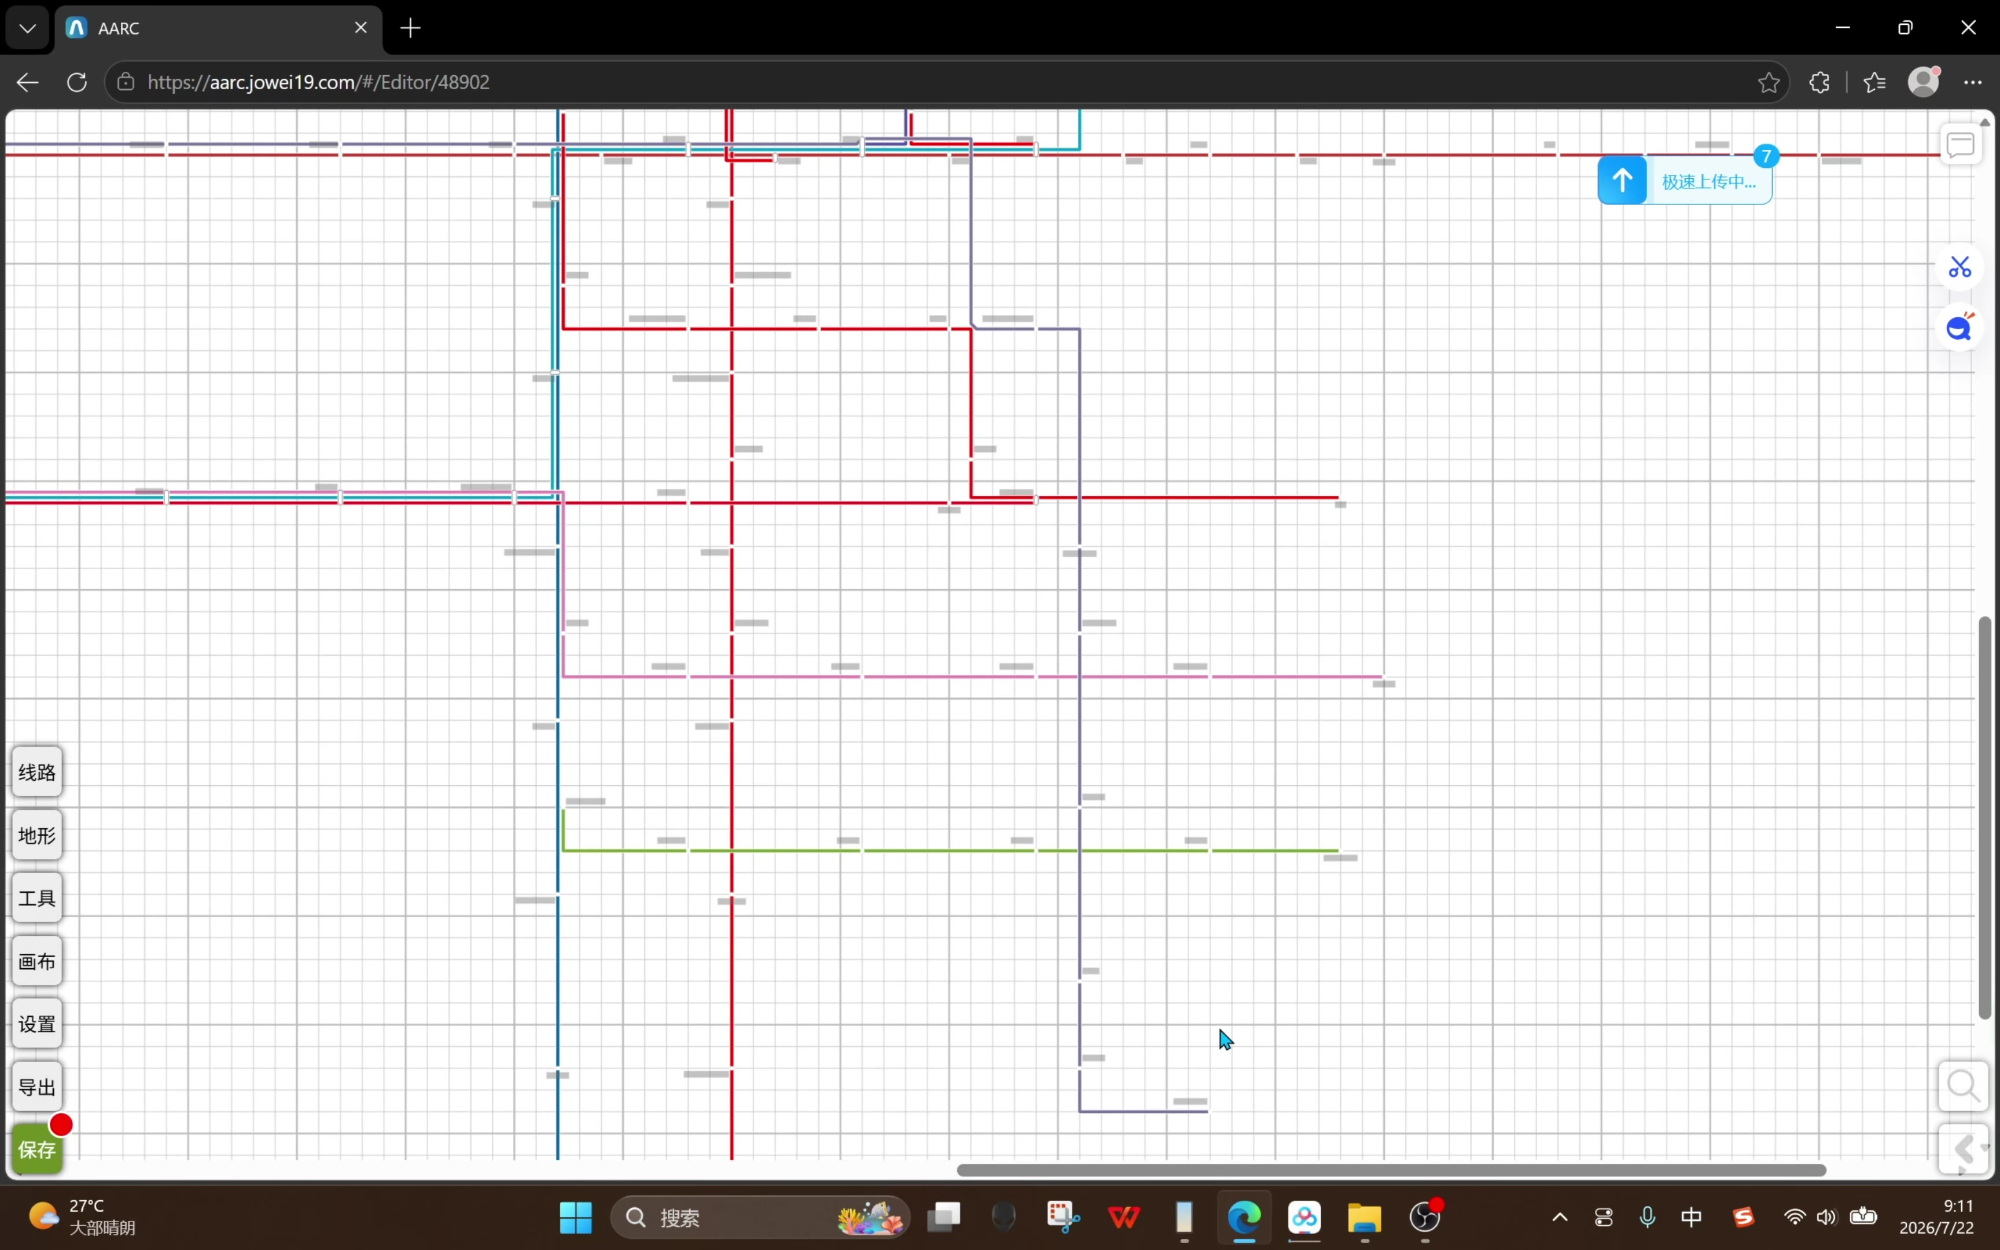Image resolution: width=2000 pixels, height=1250 pixels.
Task: Expand the browser tab list chevron
Action: click(27, 28)
